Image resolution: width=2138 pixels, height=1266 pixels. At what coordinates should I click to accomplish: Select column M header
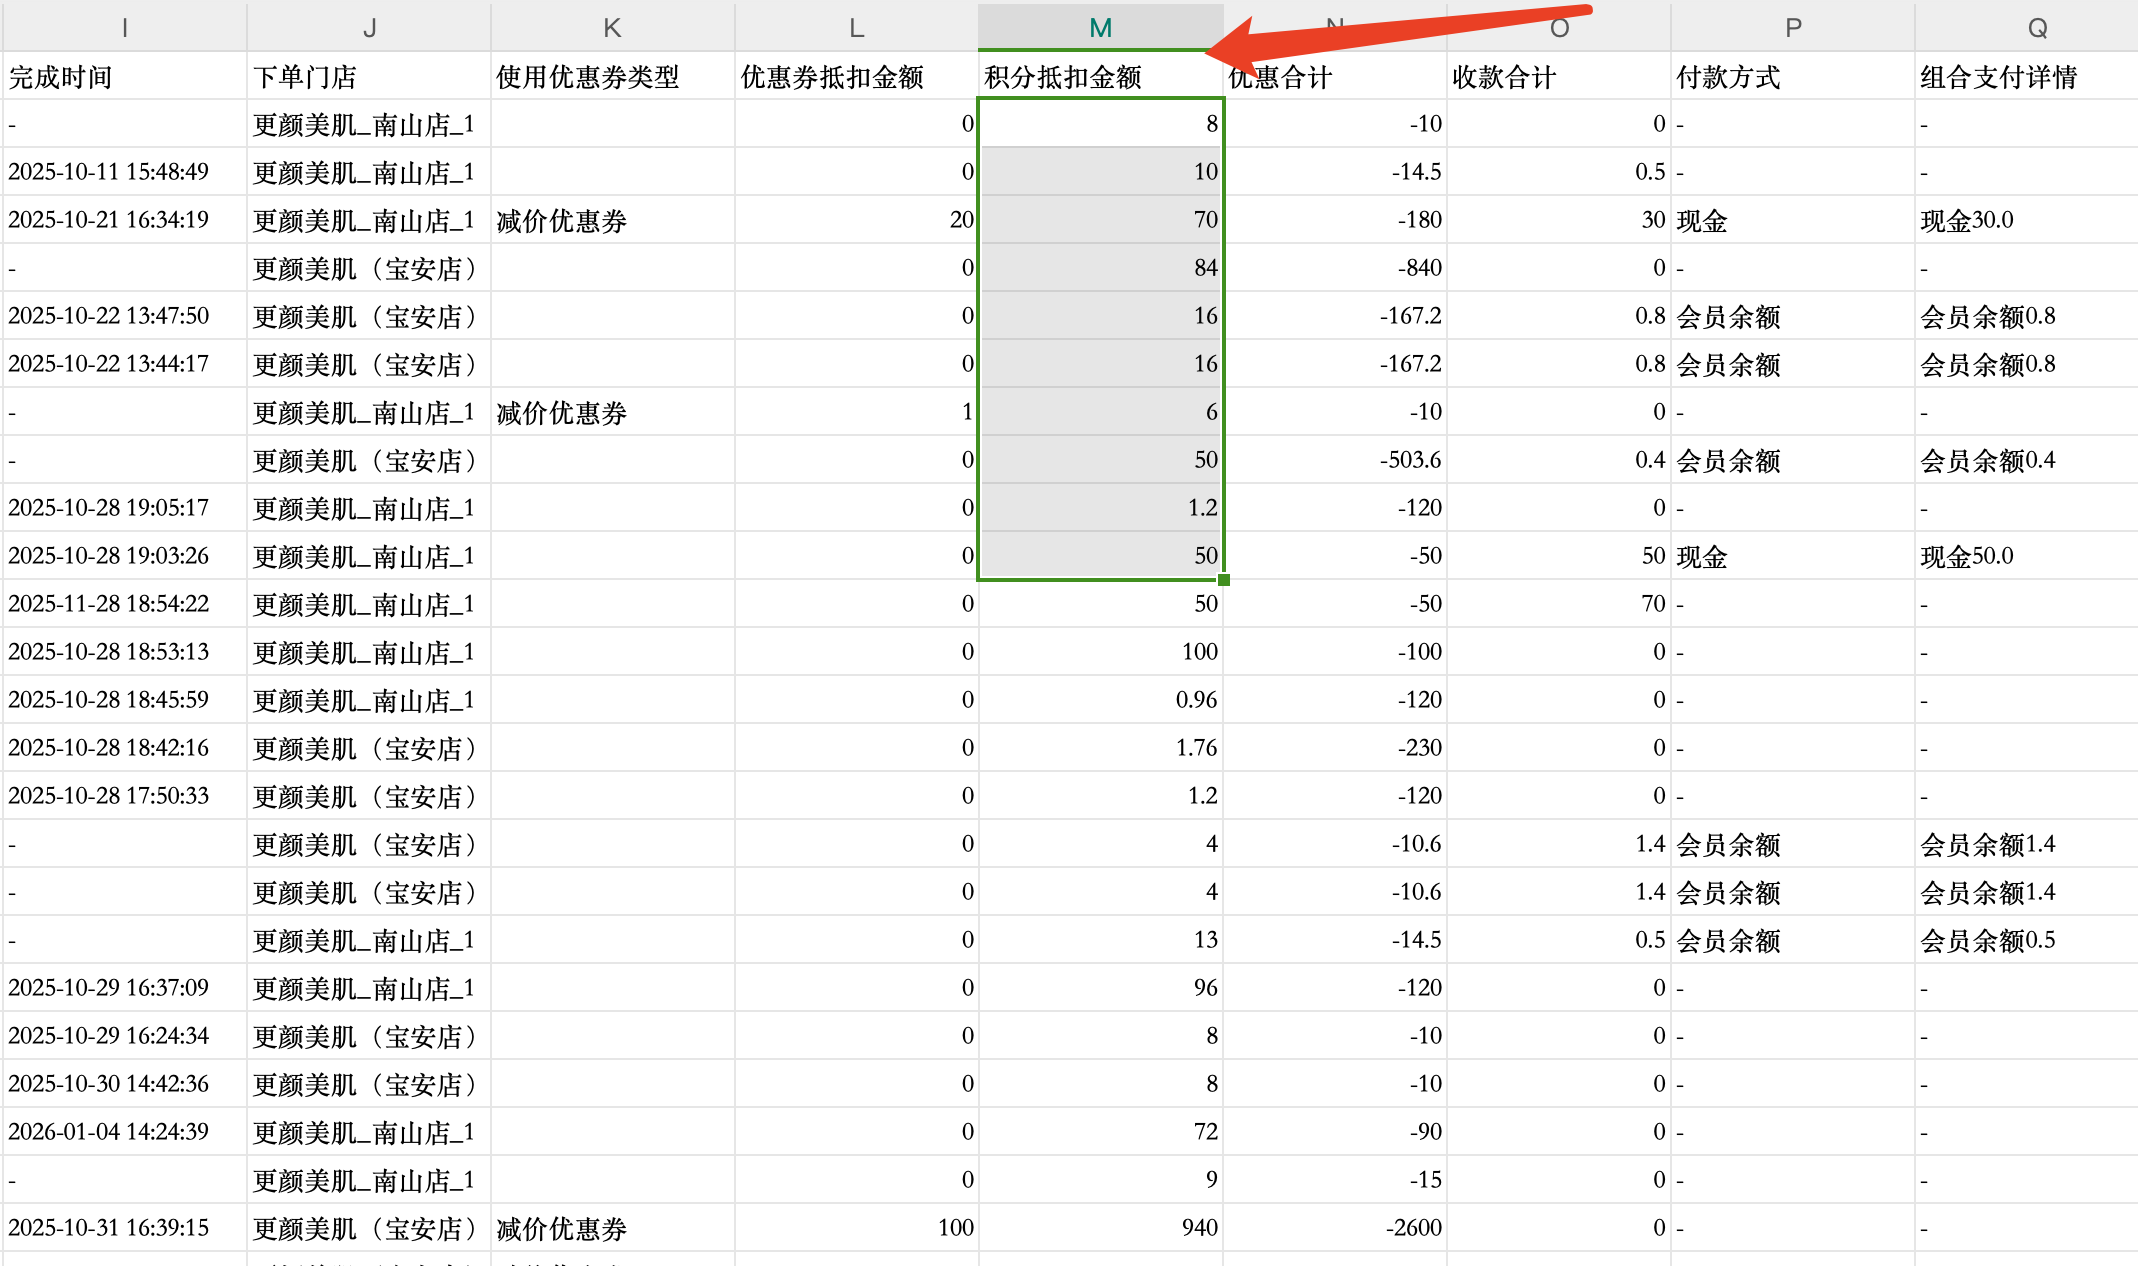tap(1100, 27)
